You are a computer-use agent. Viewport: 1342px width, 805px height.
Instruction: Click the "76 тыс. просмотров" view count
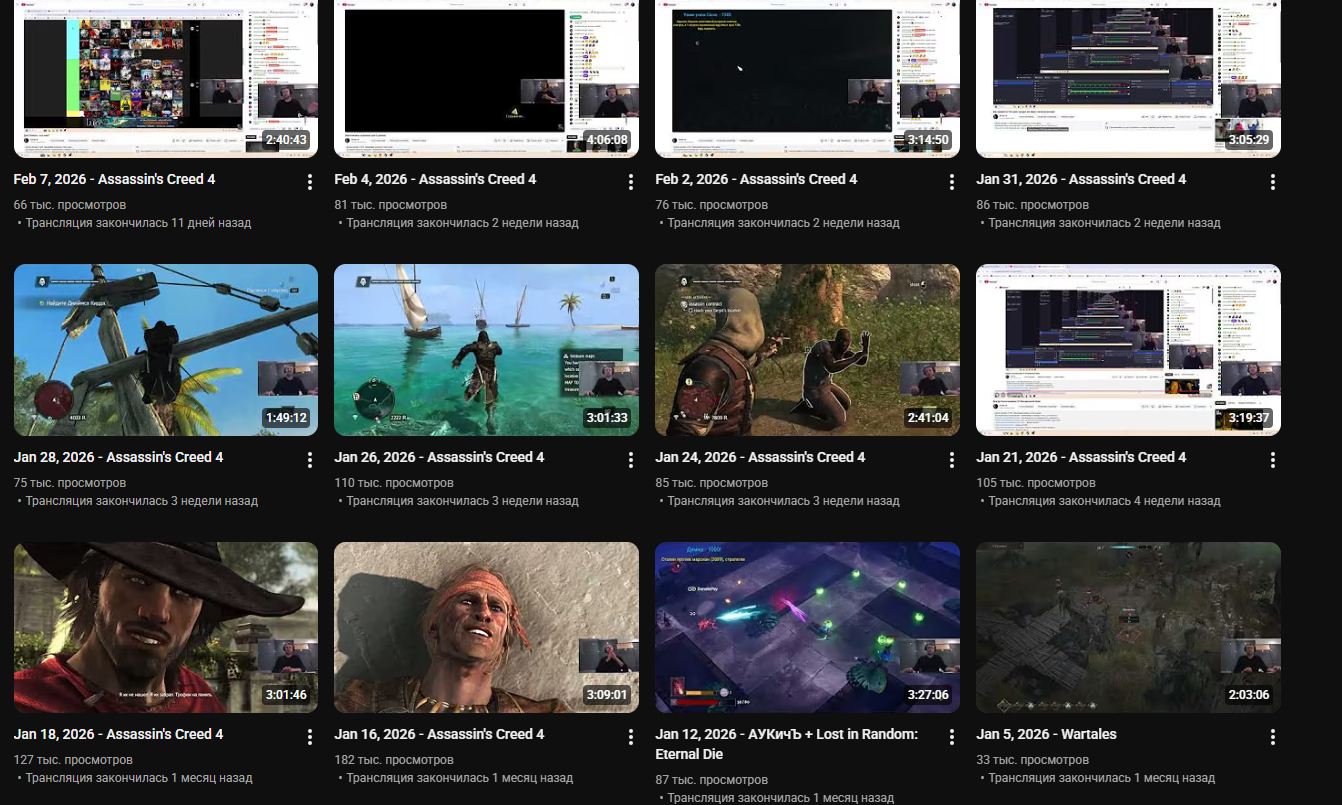(711, 205)
